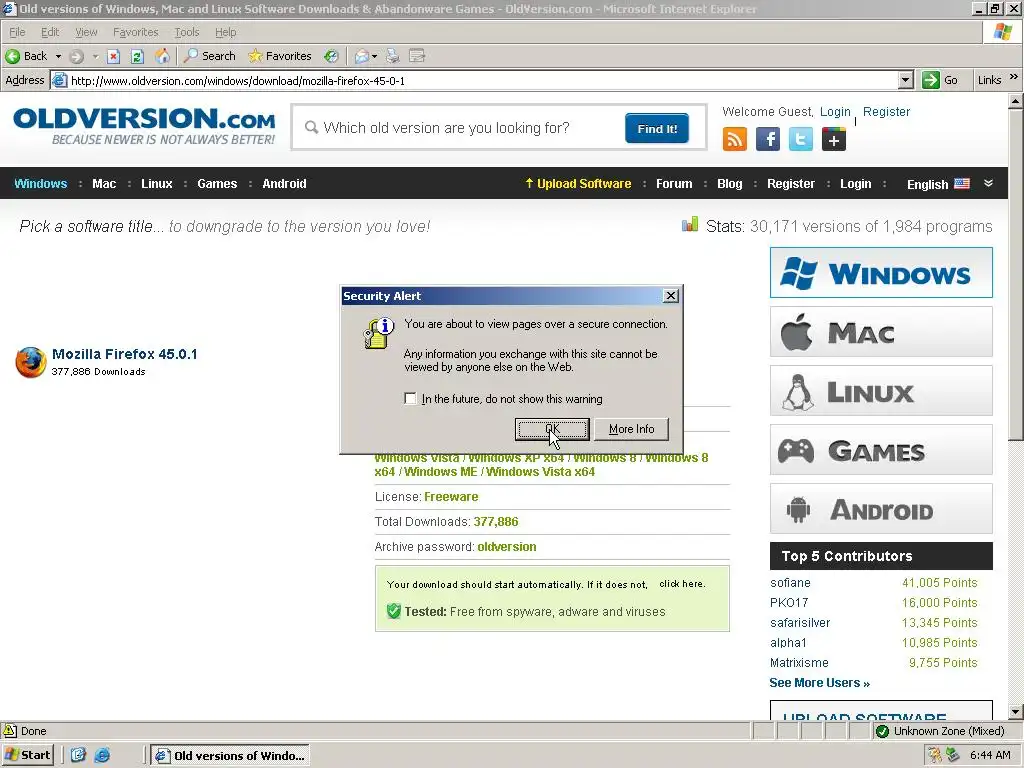Open the Tools menu
Screen dimensions: 1024x768
(x=186, y=32)
